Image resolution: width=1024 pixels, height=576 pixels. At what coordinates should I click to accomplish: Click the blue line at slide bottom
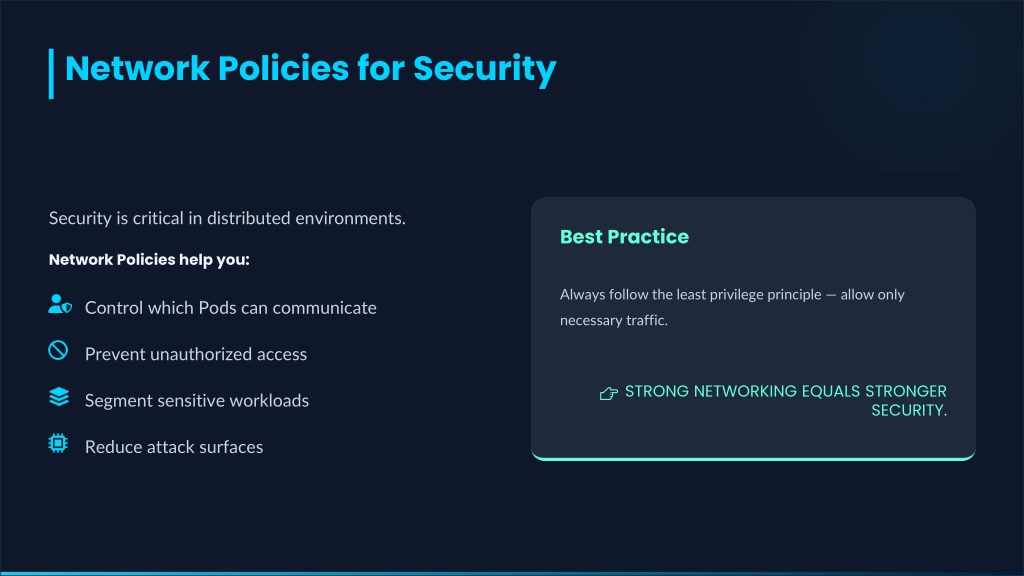[x=512, y=574]
